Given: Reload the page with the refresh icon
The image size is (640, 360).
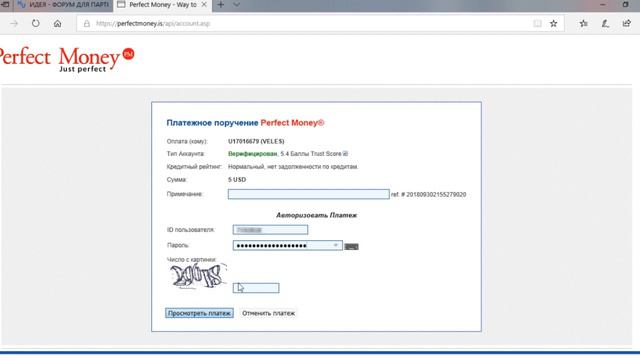Looking at the screenshot, I should [x=36, y=23].
